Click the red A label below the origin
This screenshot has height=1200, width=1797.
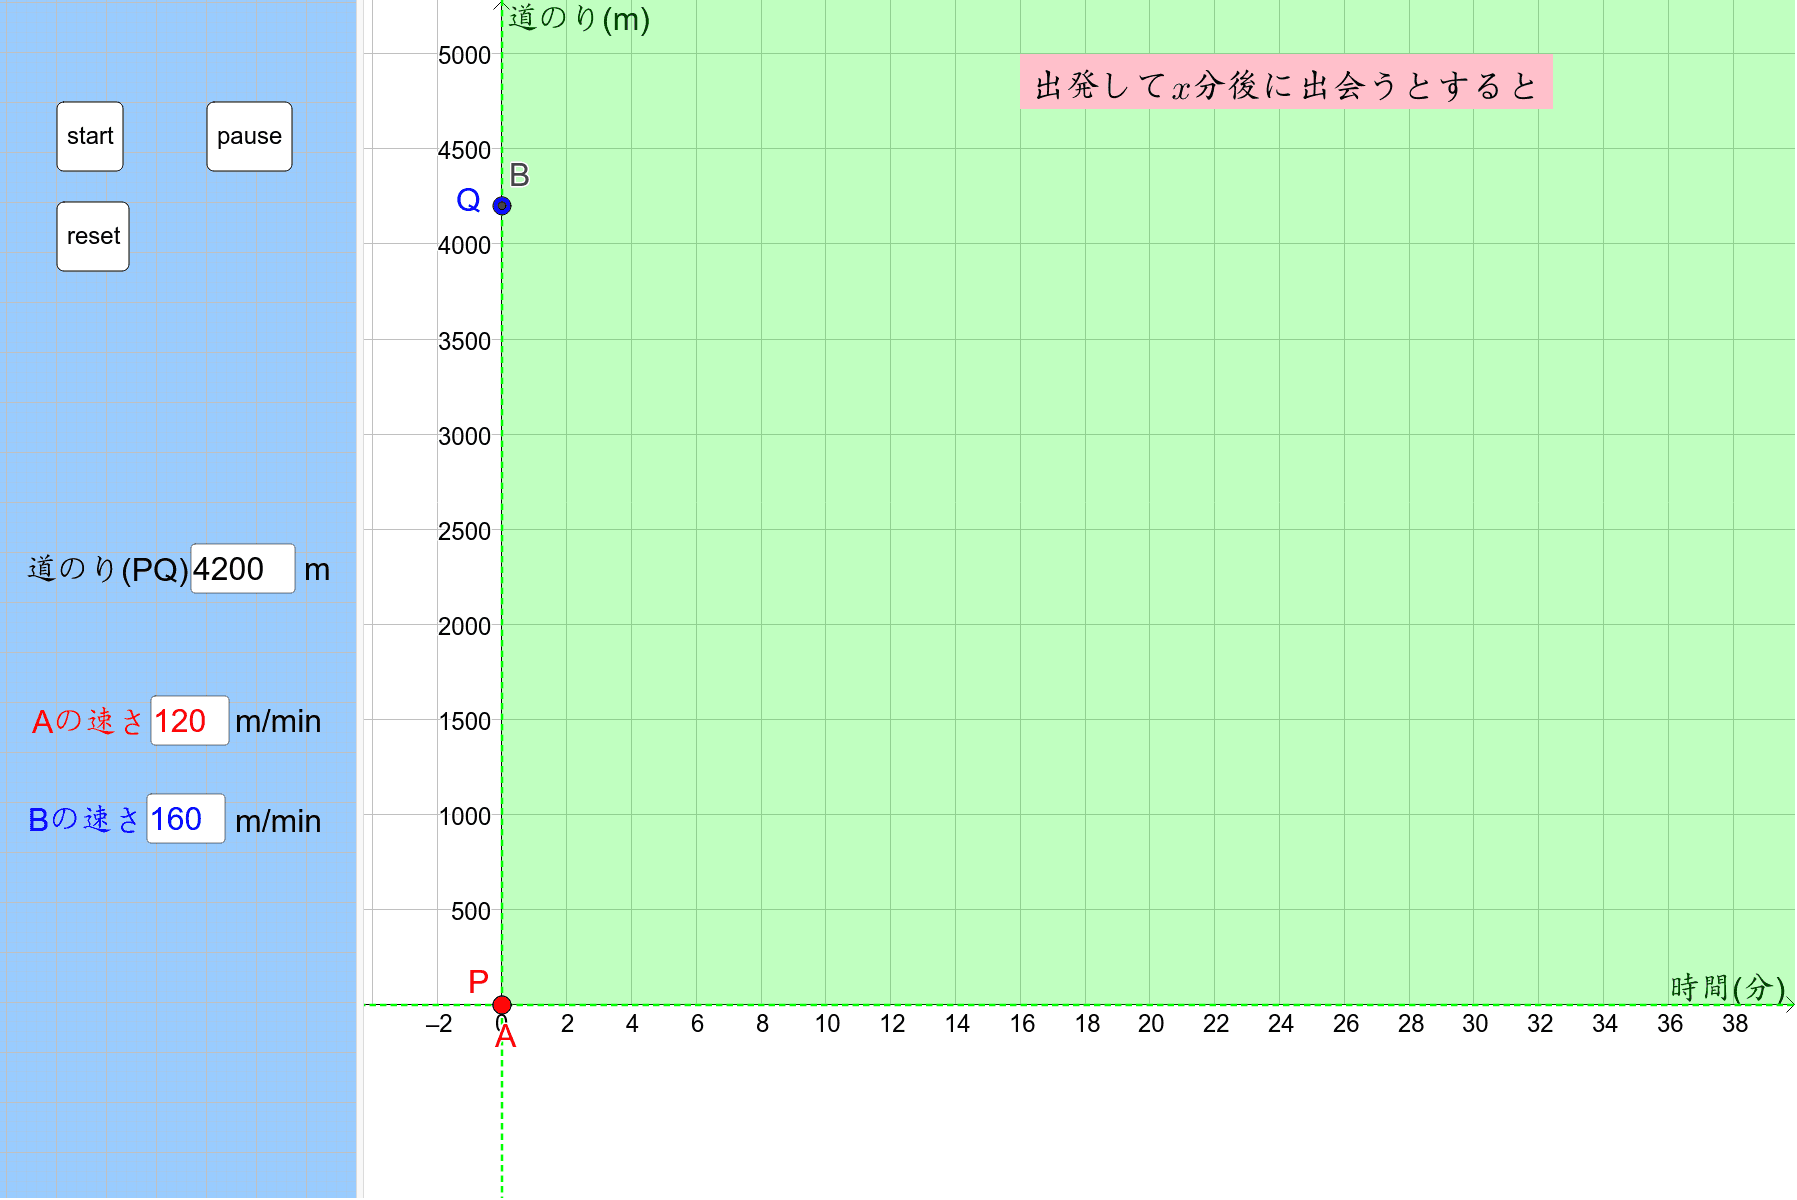point(506,1037)
